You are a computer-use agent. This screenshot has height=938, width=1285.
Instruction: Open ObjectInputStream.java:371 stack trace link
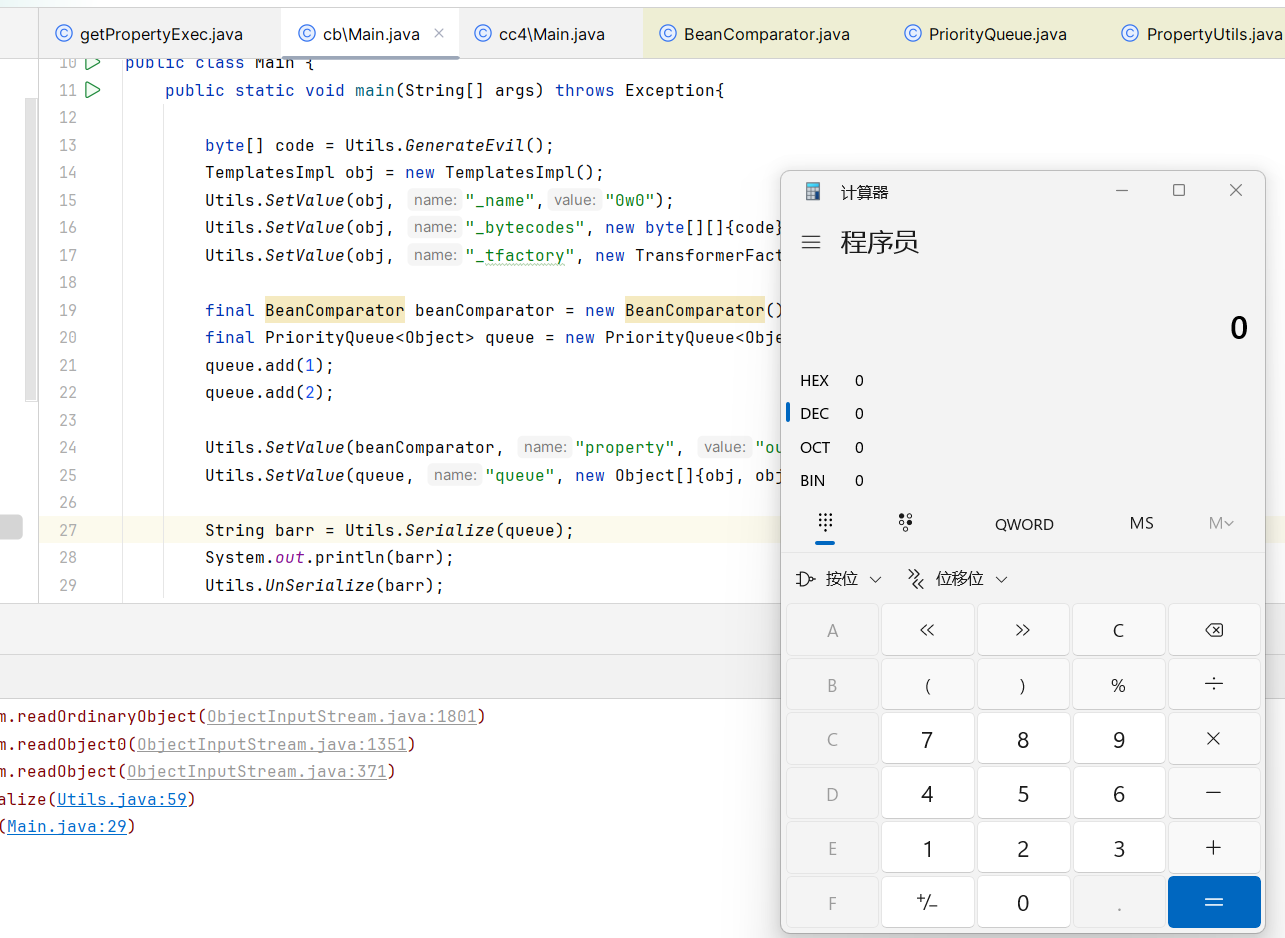pyautogui.click(x=258, y=772)
